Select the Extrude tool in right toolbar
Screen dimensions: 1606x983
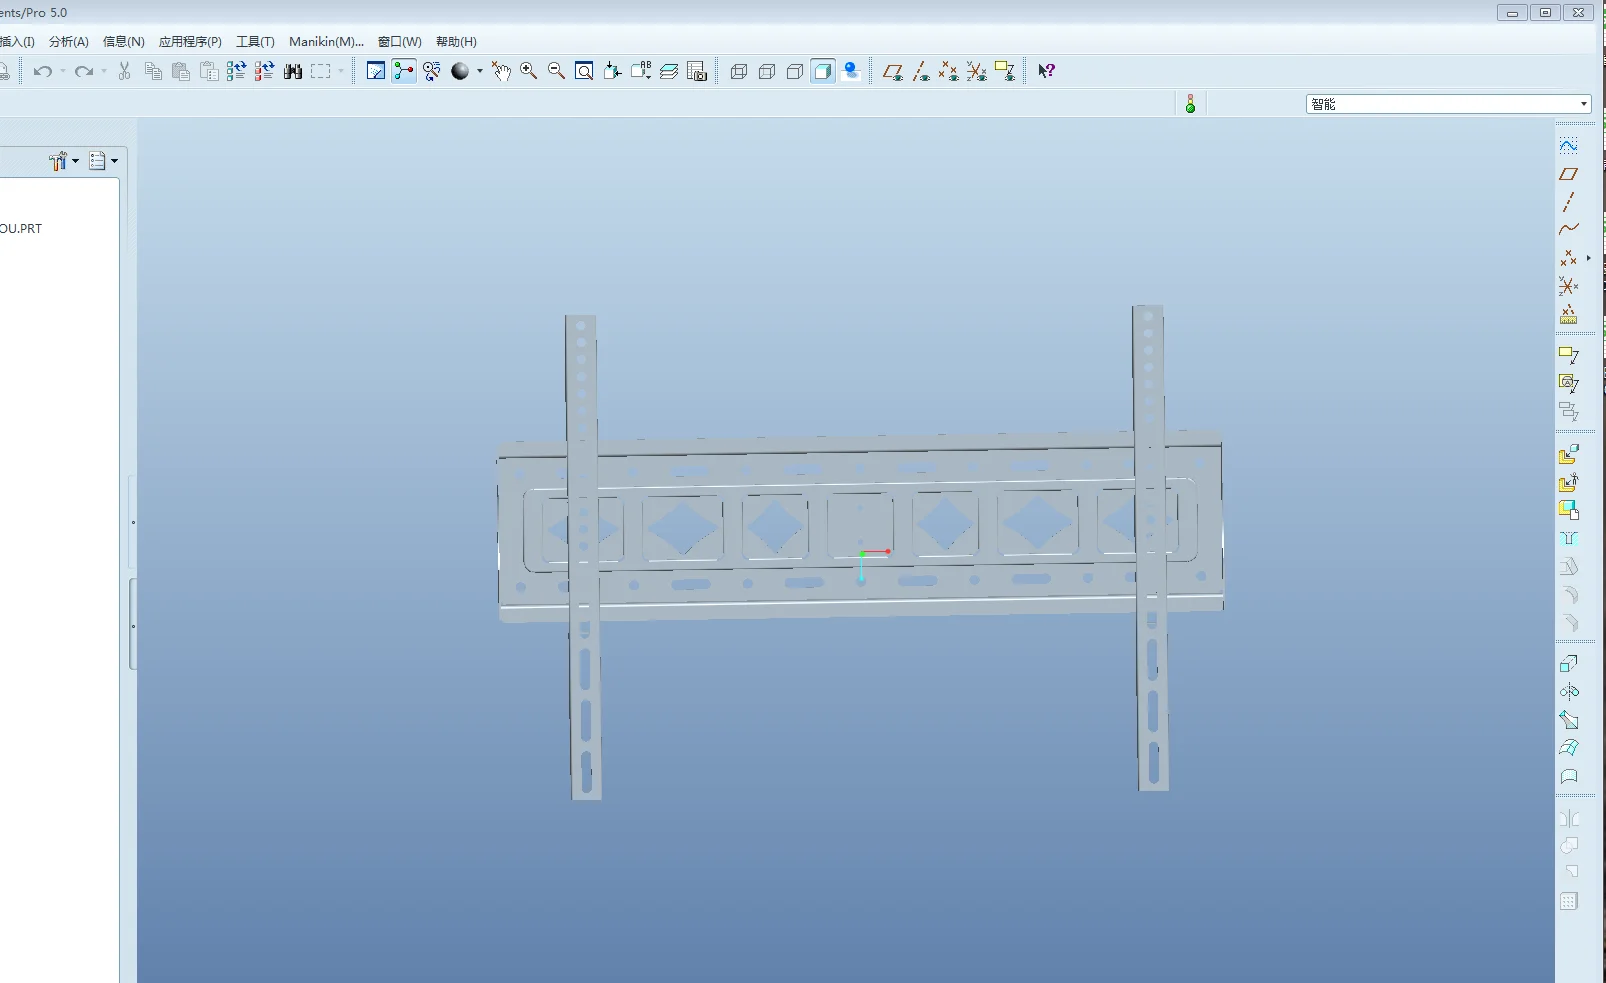click(x=1568, y=664)
